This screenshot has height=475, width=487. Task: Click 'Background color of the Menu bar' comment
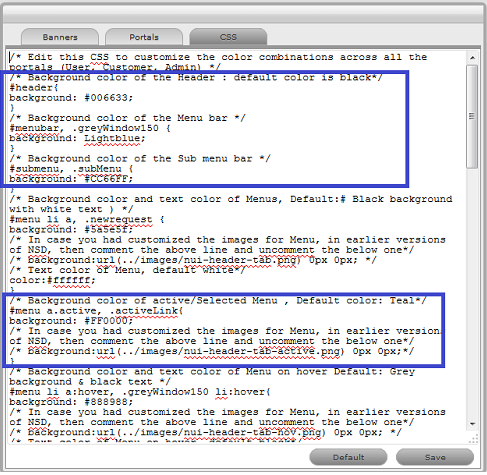[128, 118]
